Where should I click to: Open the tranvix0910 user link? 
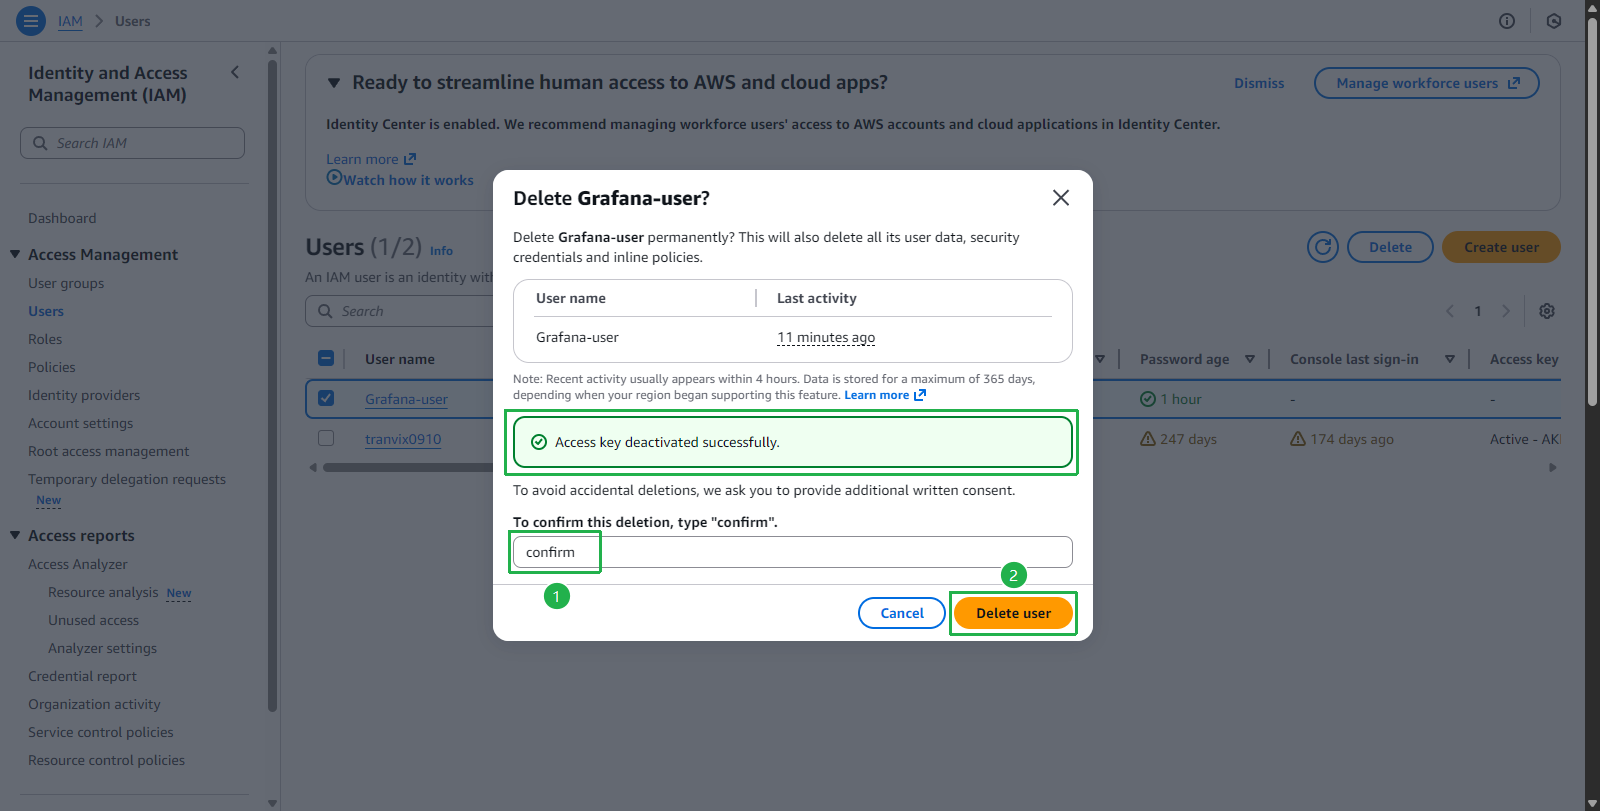tap(403, 439)
